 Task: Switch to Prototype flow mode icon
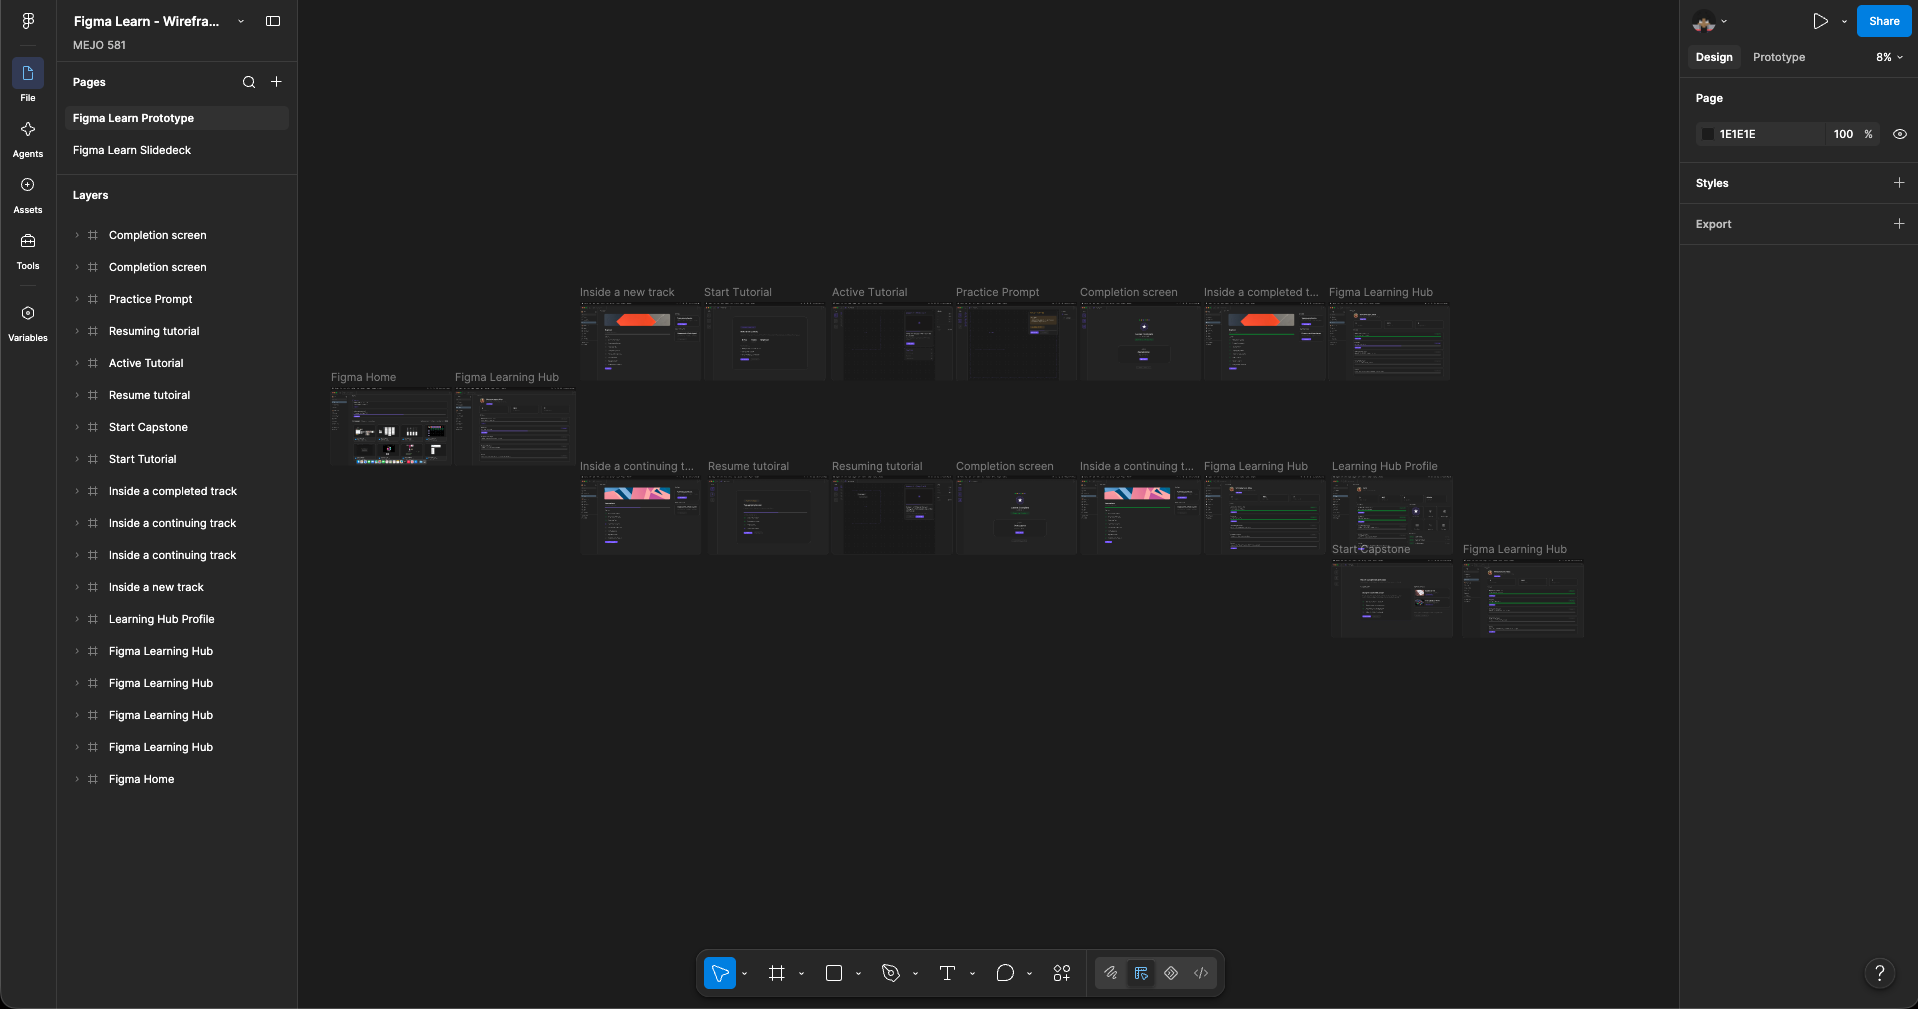(1171, 973)
